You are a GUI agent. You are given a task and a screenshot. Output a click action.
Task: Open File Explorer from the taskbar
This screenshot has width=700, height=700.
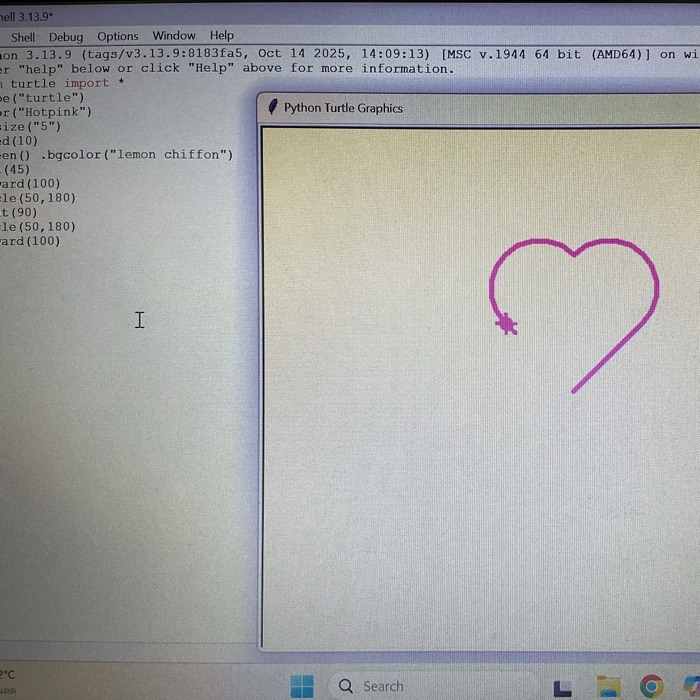tap(607, 686)
